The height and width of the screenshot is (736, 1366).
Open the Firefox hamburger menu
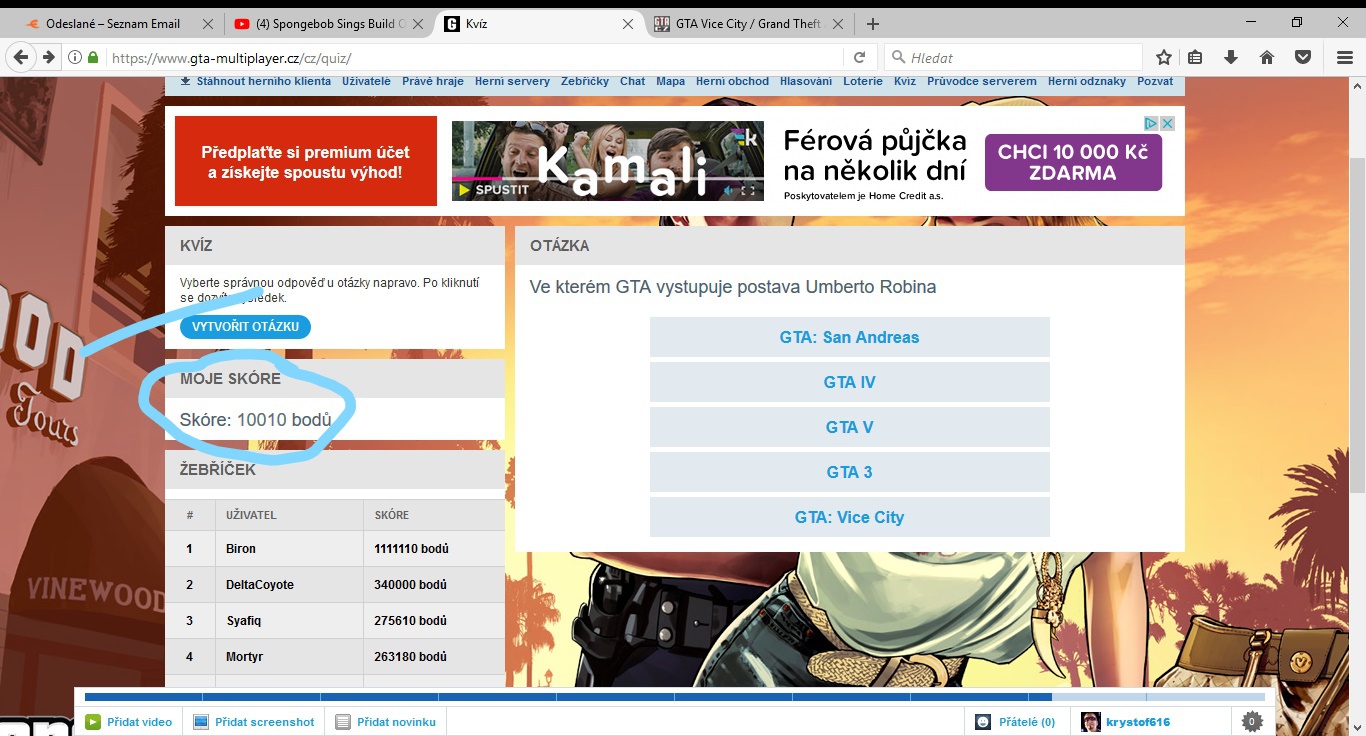click(1345, 58)
